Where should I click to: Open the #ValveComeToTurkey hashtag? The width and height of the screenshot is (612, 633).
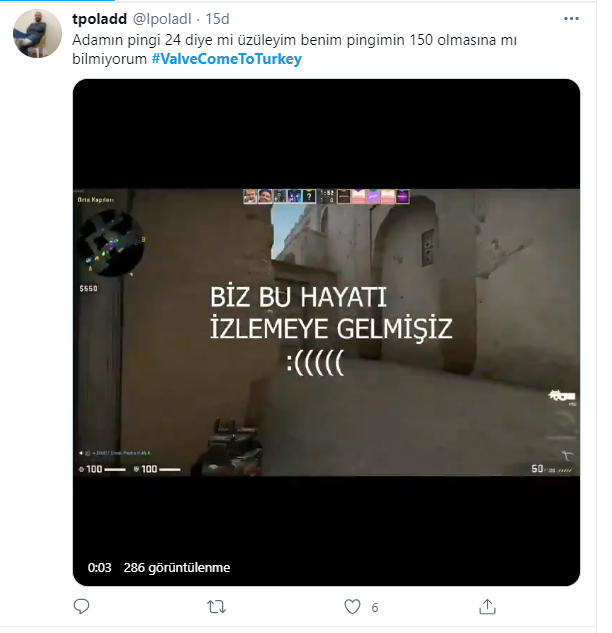[x=227, y=59]
